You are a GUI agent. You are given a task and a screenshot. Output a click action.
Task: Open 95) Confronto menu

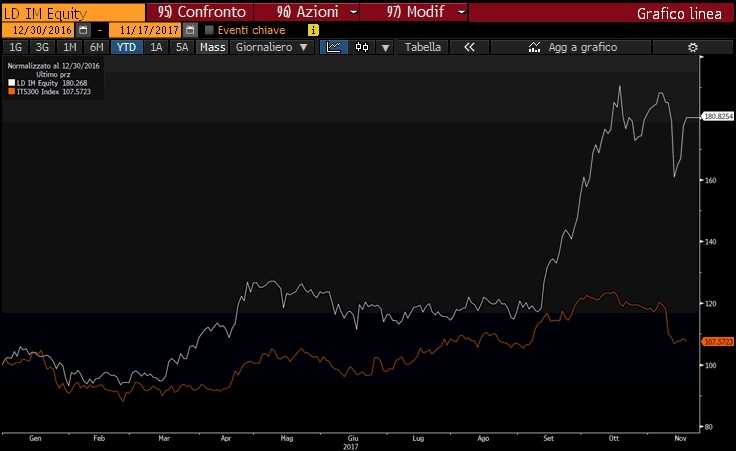[201, 12]
